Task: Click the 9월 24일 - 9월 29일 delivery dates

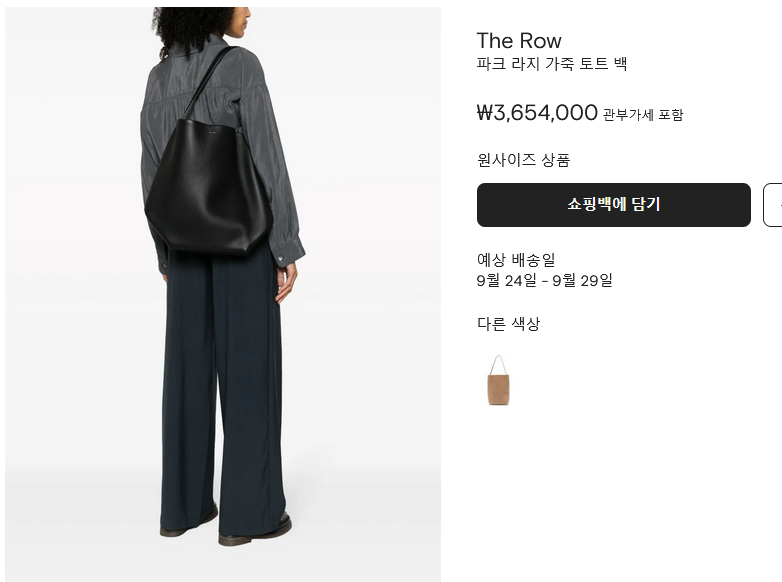Action: [x=545, y=280]
